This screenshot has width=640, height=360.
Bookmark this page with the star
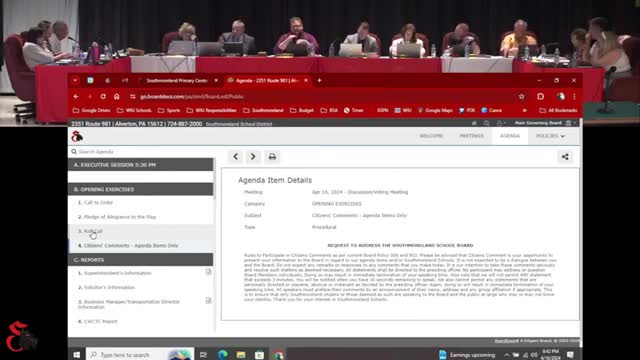522,97
